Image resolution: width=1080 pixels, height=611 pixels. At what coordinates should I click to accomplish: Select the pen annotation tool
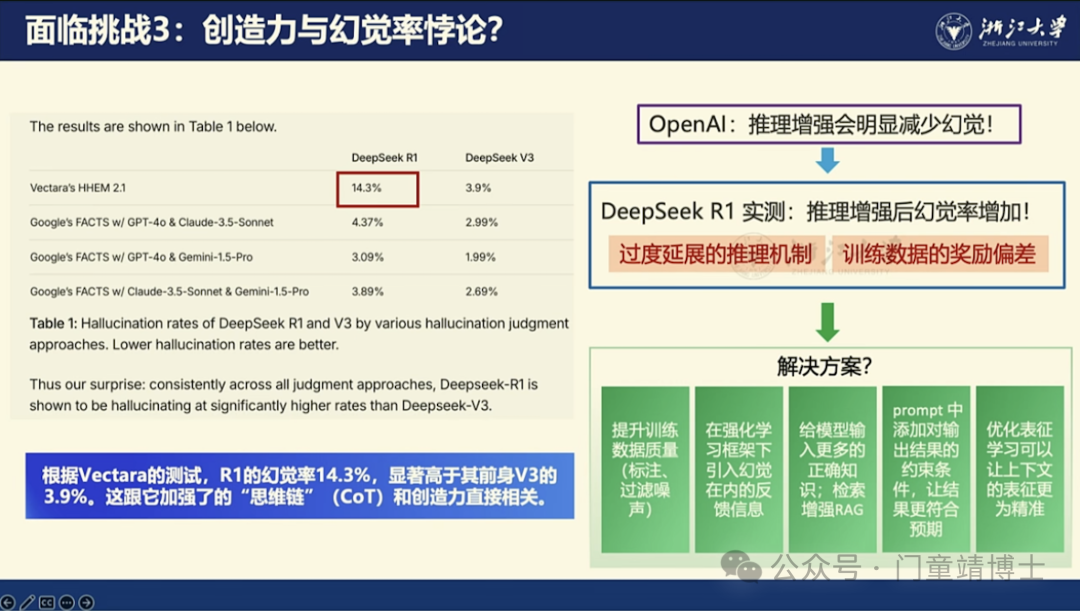coord(28,603)
